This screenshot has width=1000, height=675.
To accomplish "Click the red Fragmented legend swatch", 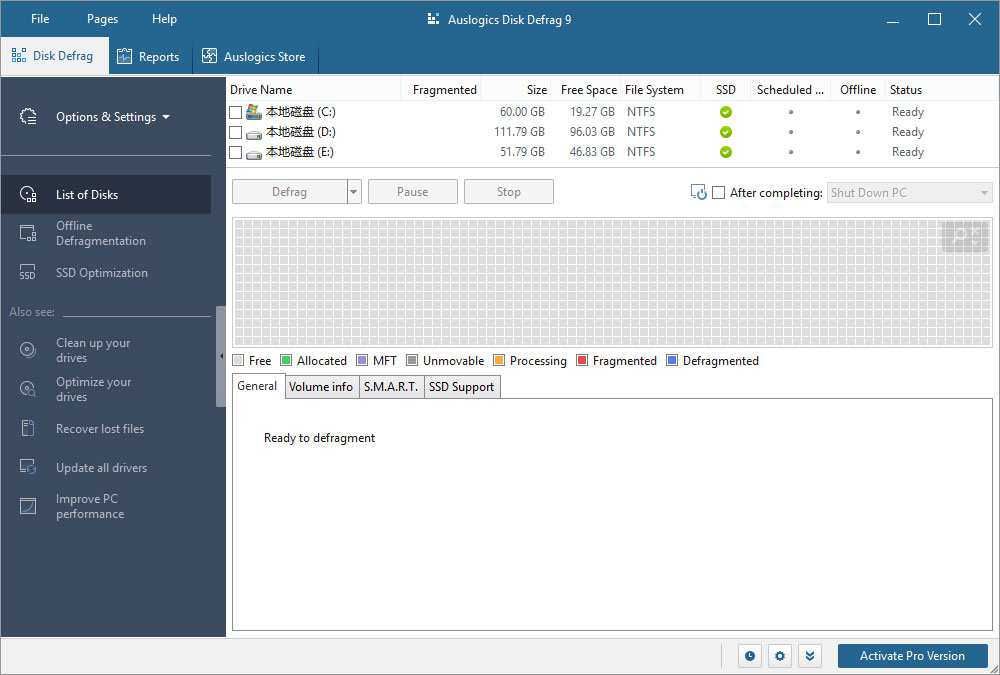I will point(582,361).
